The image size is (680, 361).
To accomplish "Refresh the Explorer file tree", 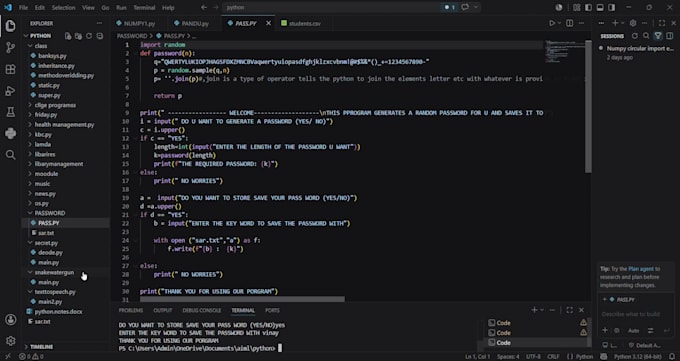I will click(x=89, y=36).
